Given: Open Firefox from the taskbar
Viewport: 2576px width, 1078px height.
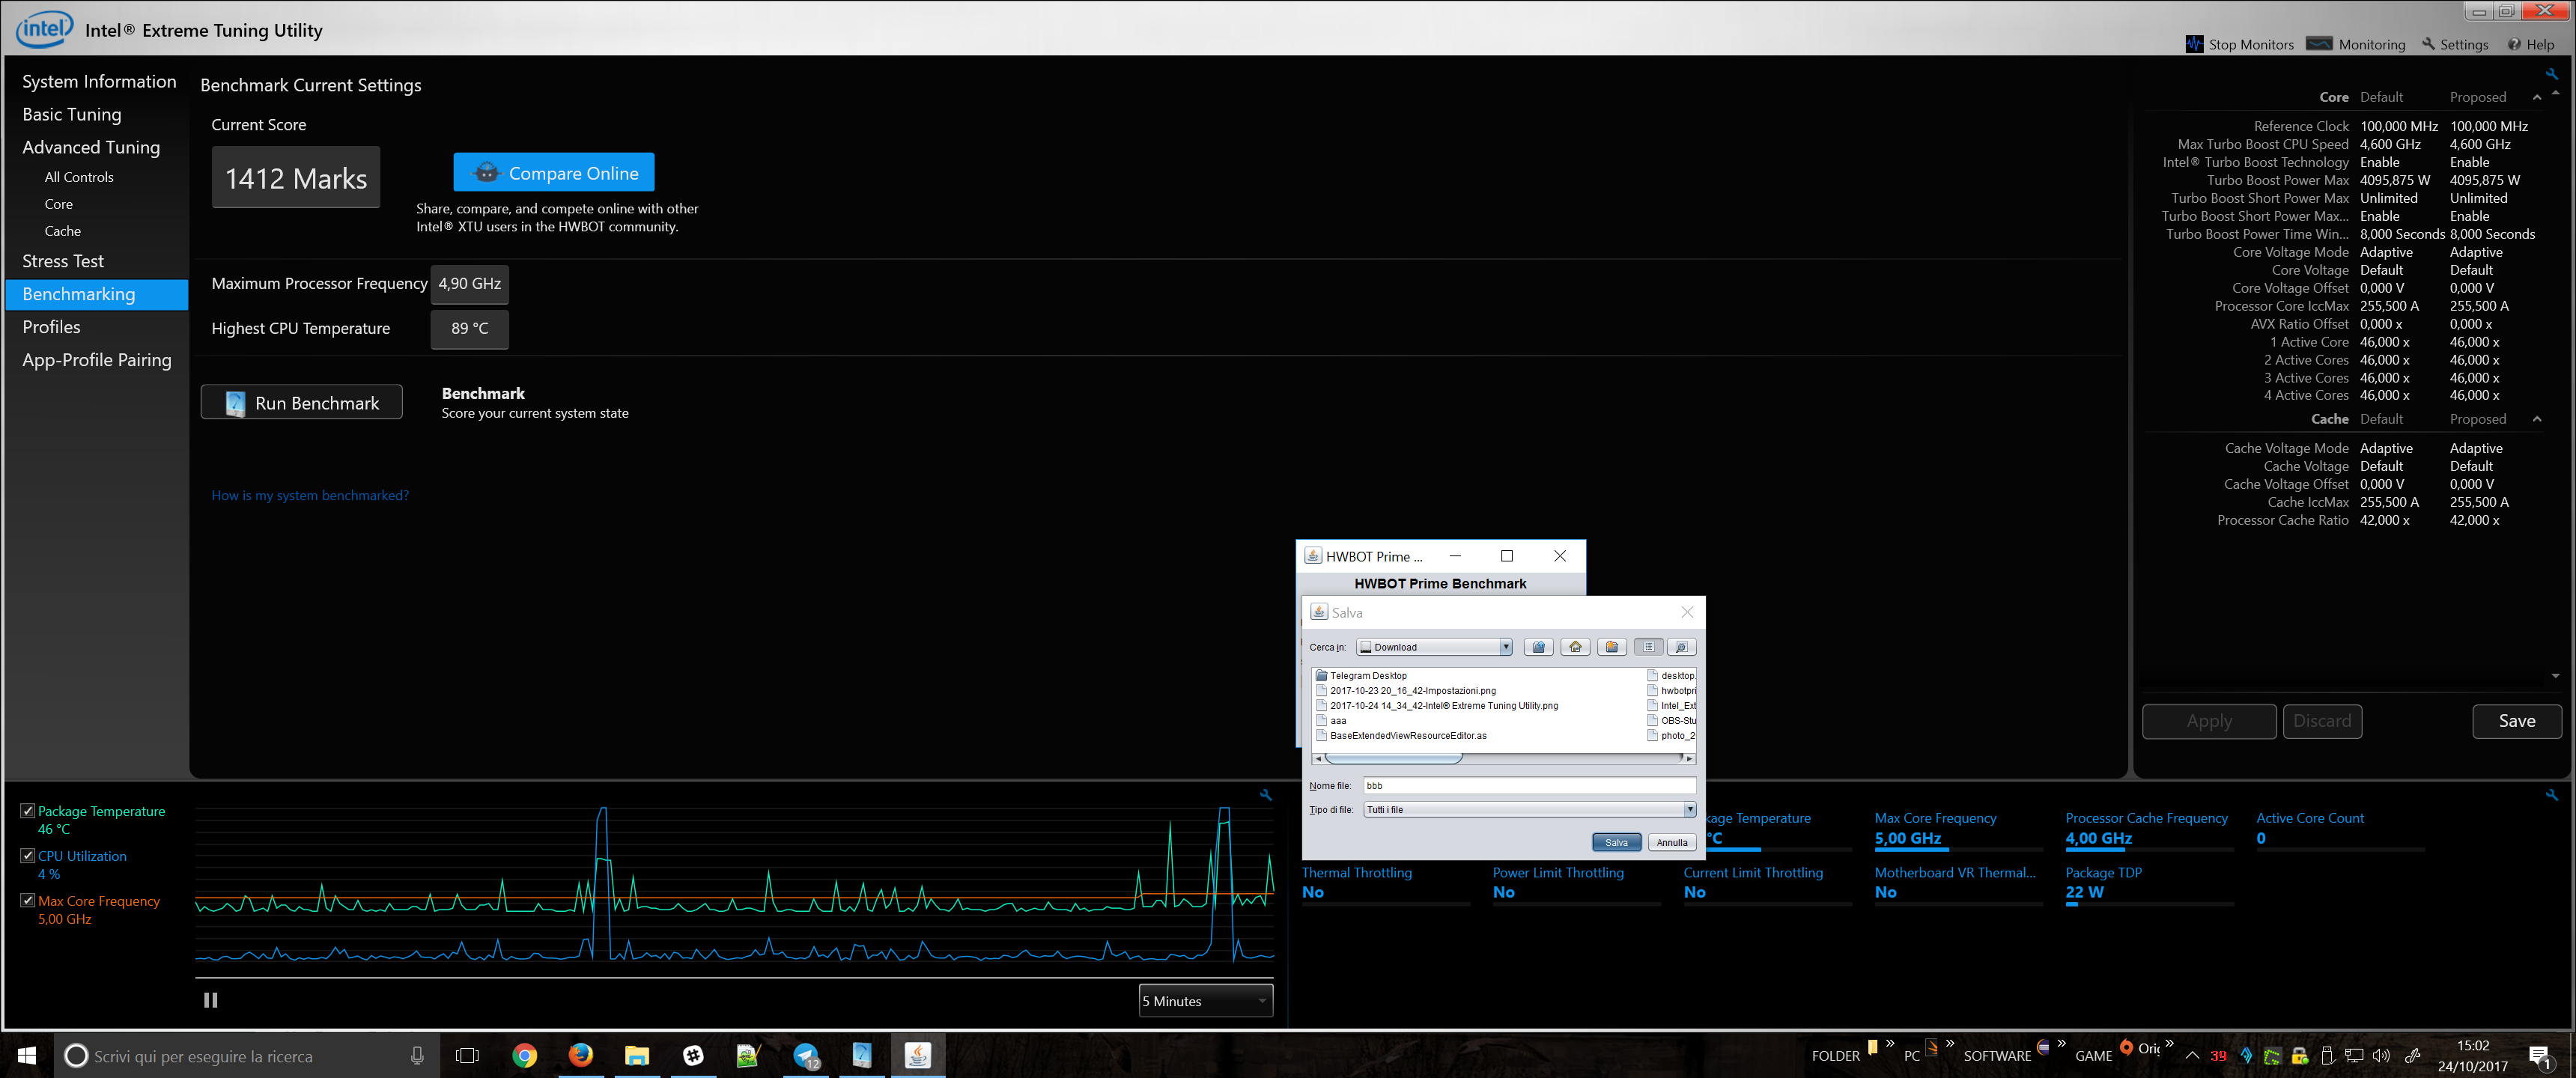Looking at the screenshot, I should 580,1055.
